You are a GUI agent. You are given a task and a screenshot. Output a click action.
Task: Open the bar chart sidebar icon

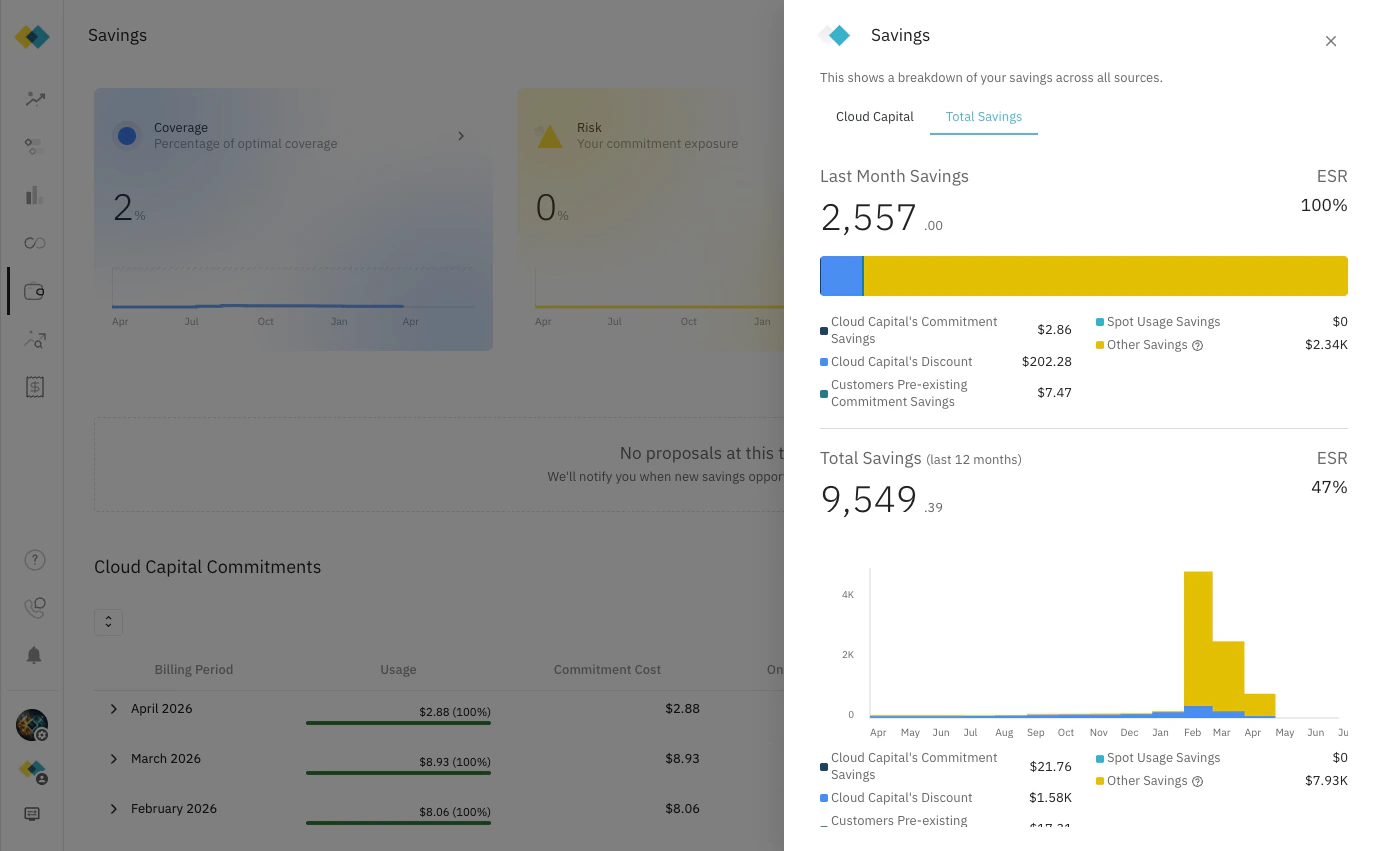pos(35,195)
